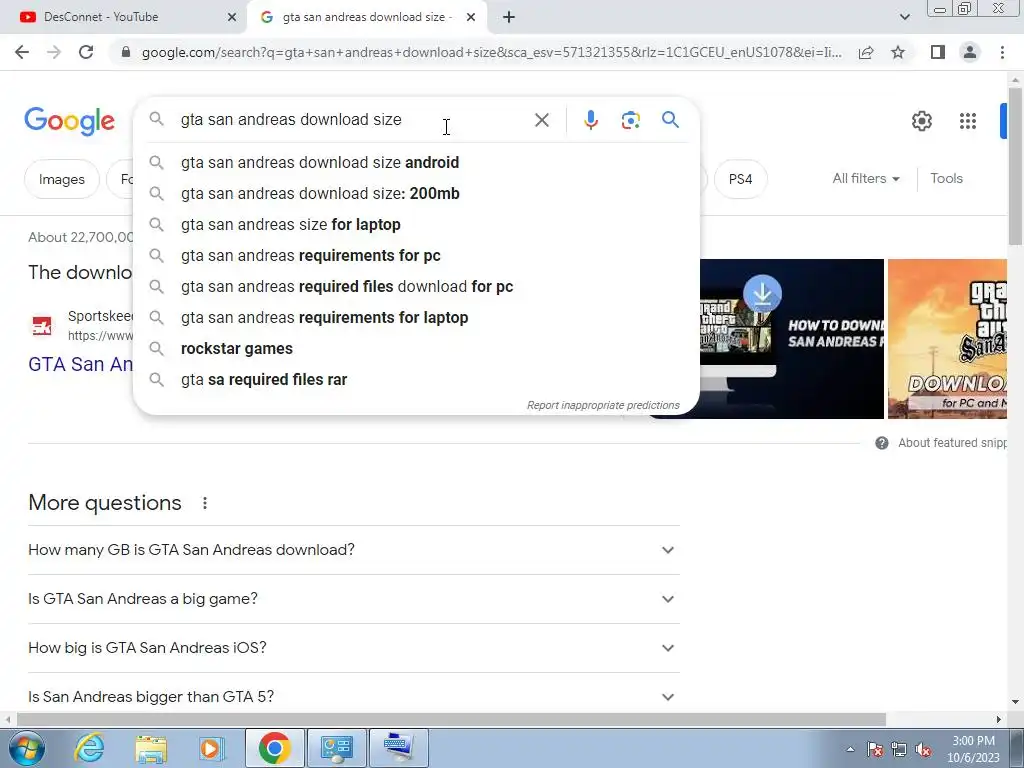Open File Explorer from taskbar
Viewport: 1024px width, 768px height.
tap(151, 748)
